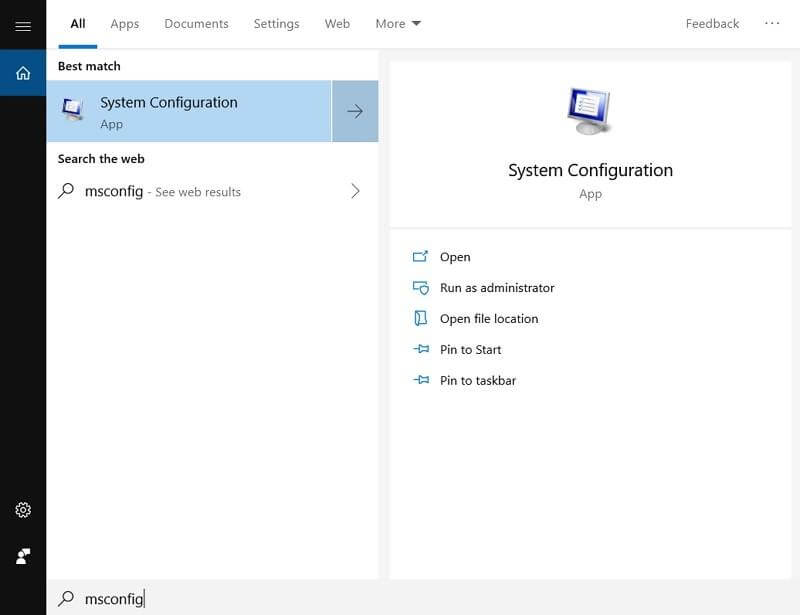Click the user account icon in sidebar

[x=23, y=556]
